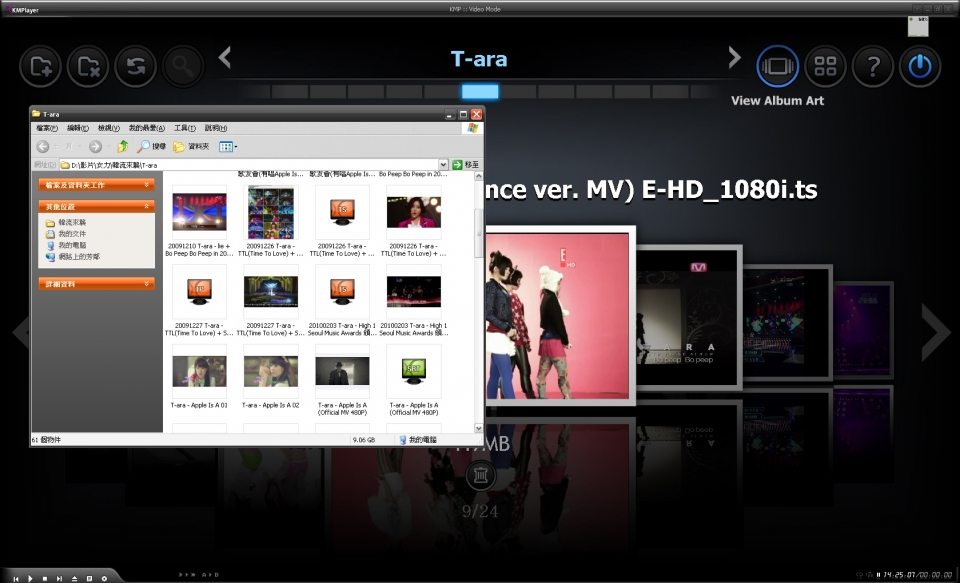Click the Explorer Back button
960x583 pixels.
pos(43,146)
